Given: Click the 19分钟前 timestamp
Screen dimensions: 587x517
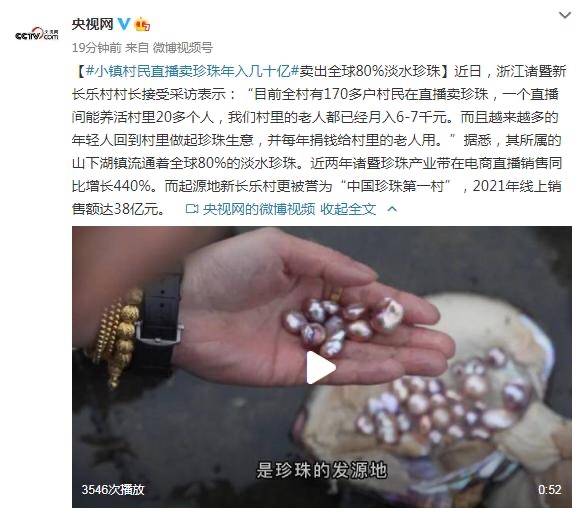Looking at the screenshot, I should click(97, 48).
